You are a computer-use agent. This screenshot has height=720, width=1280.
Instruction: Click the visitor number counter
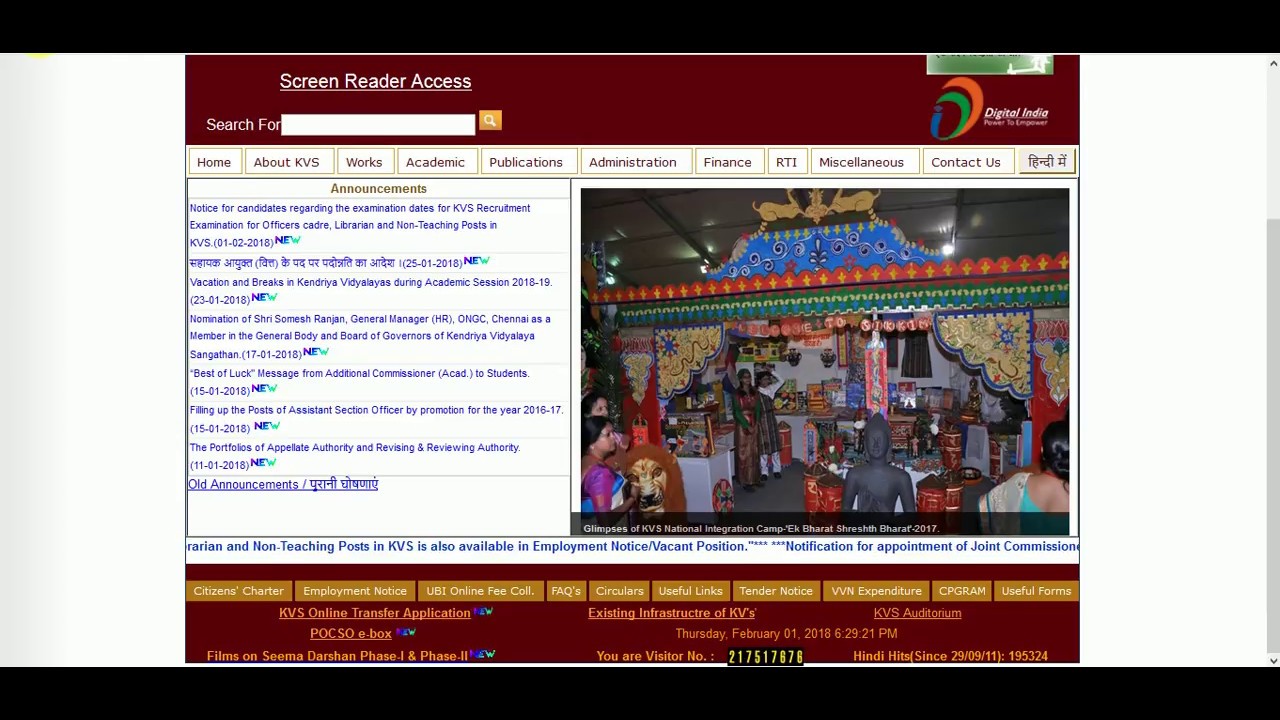point(766,656)
